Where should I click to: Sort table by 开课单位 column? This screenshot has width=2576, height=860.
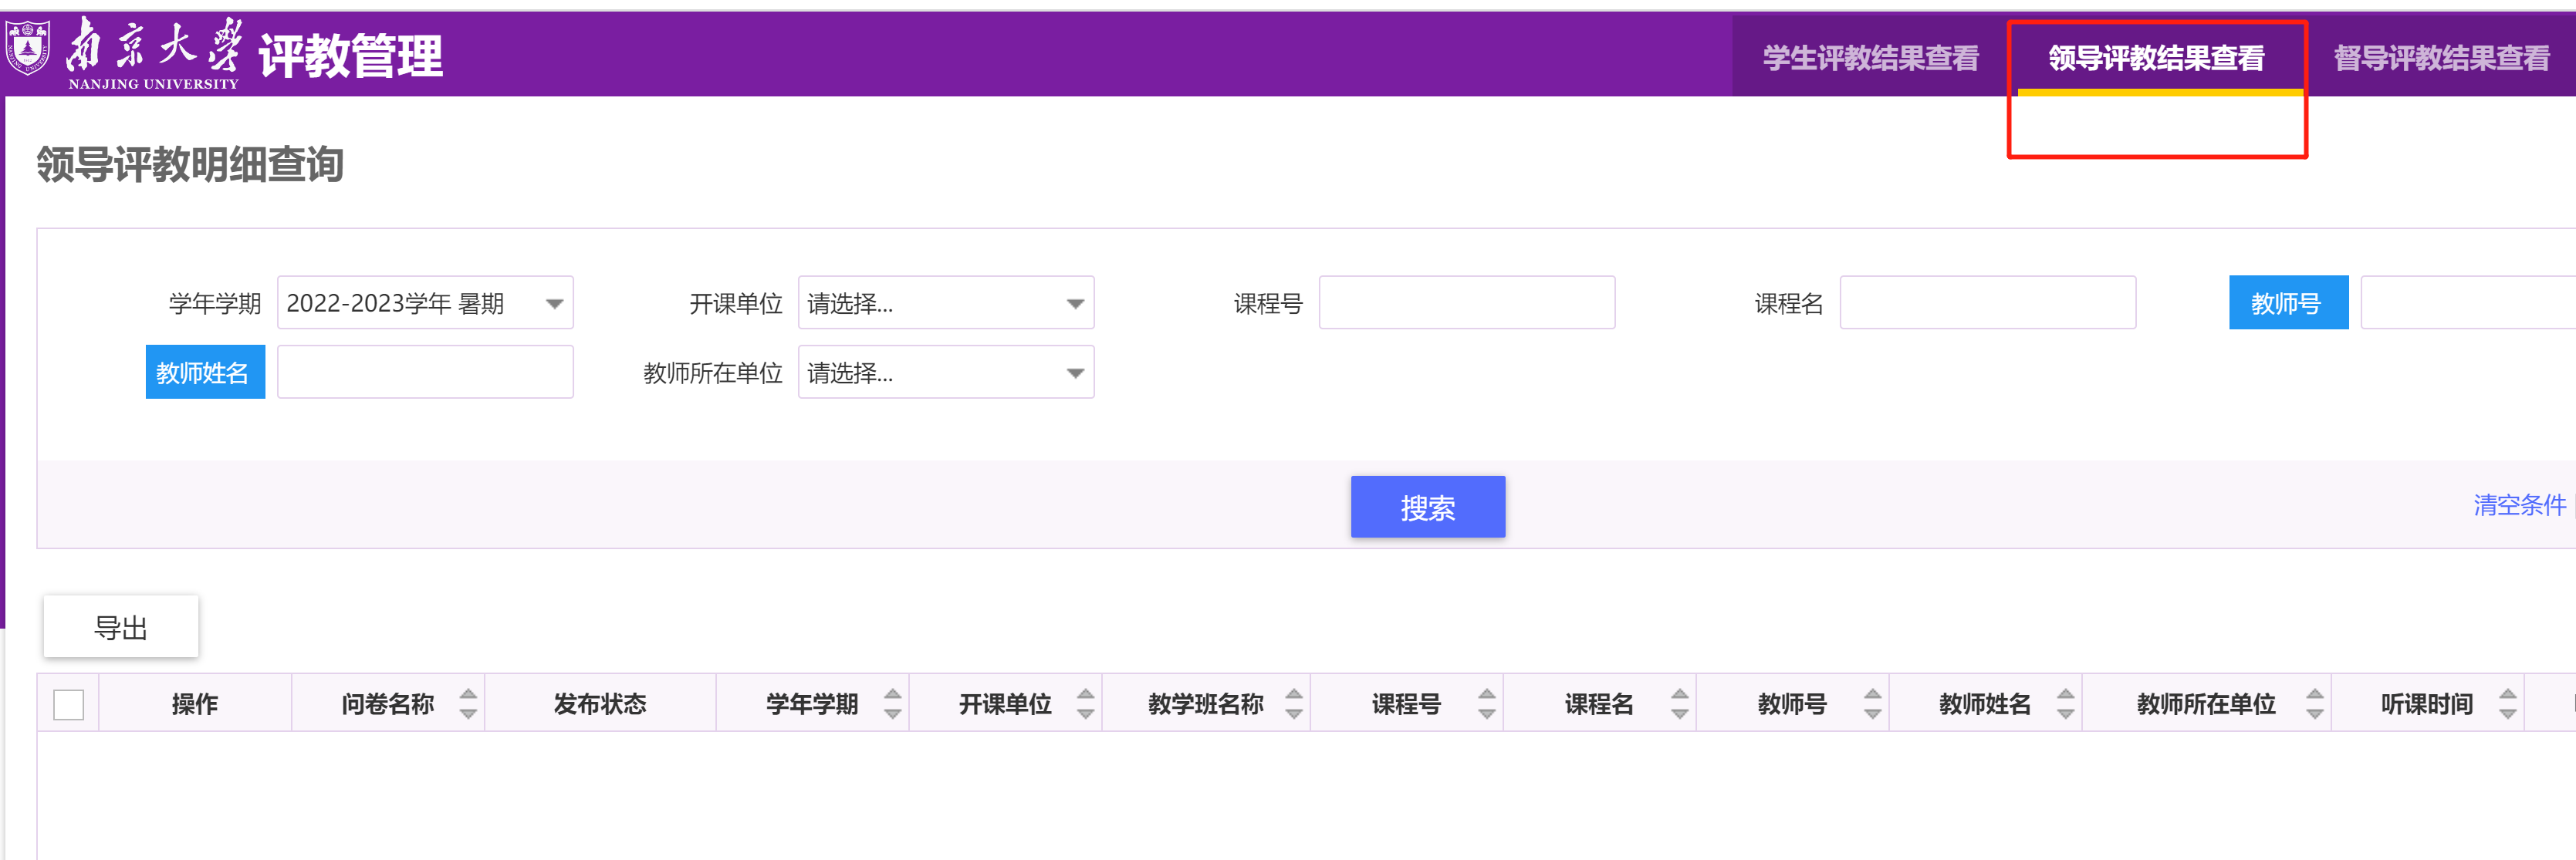(x=1085, y=703)
